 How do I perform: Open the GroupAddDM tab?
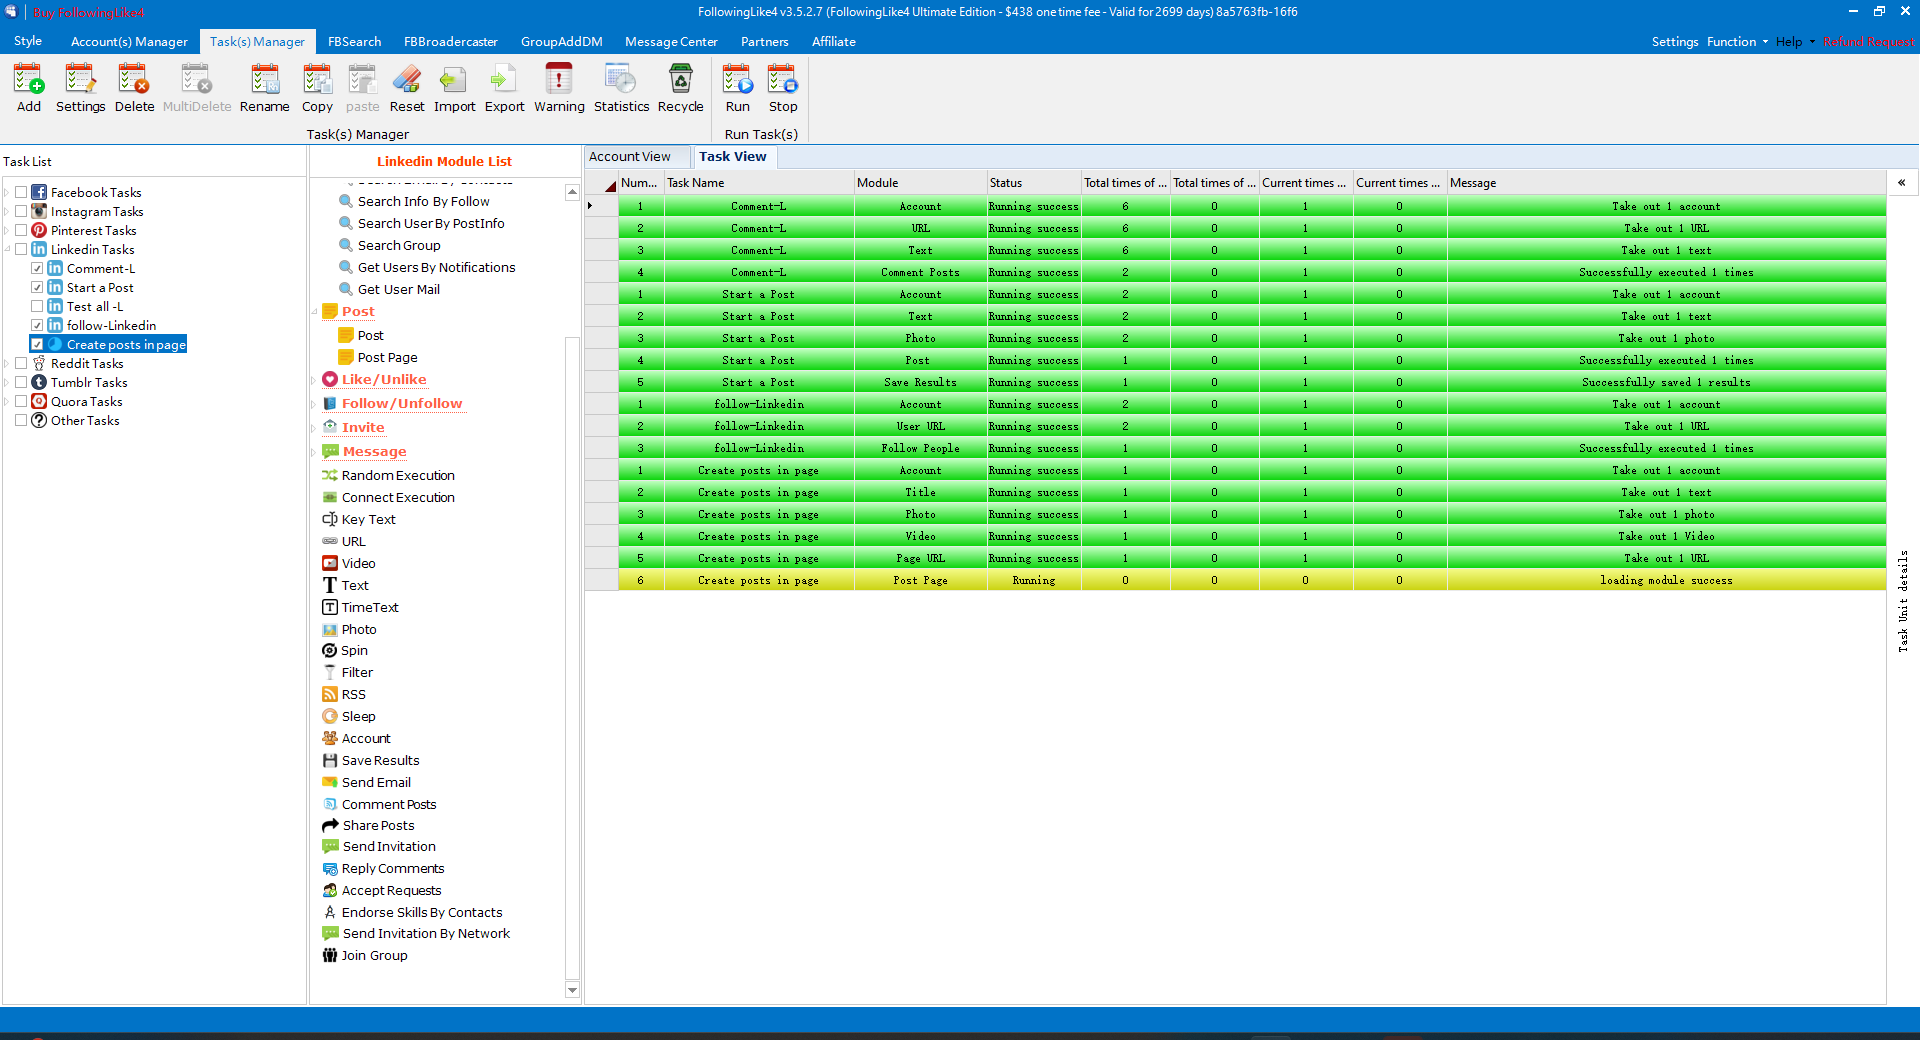tap(561, 41)
